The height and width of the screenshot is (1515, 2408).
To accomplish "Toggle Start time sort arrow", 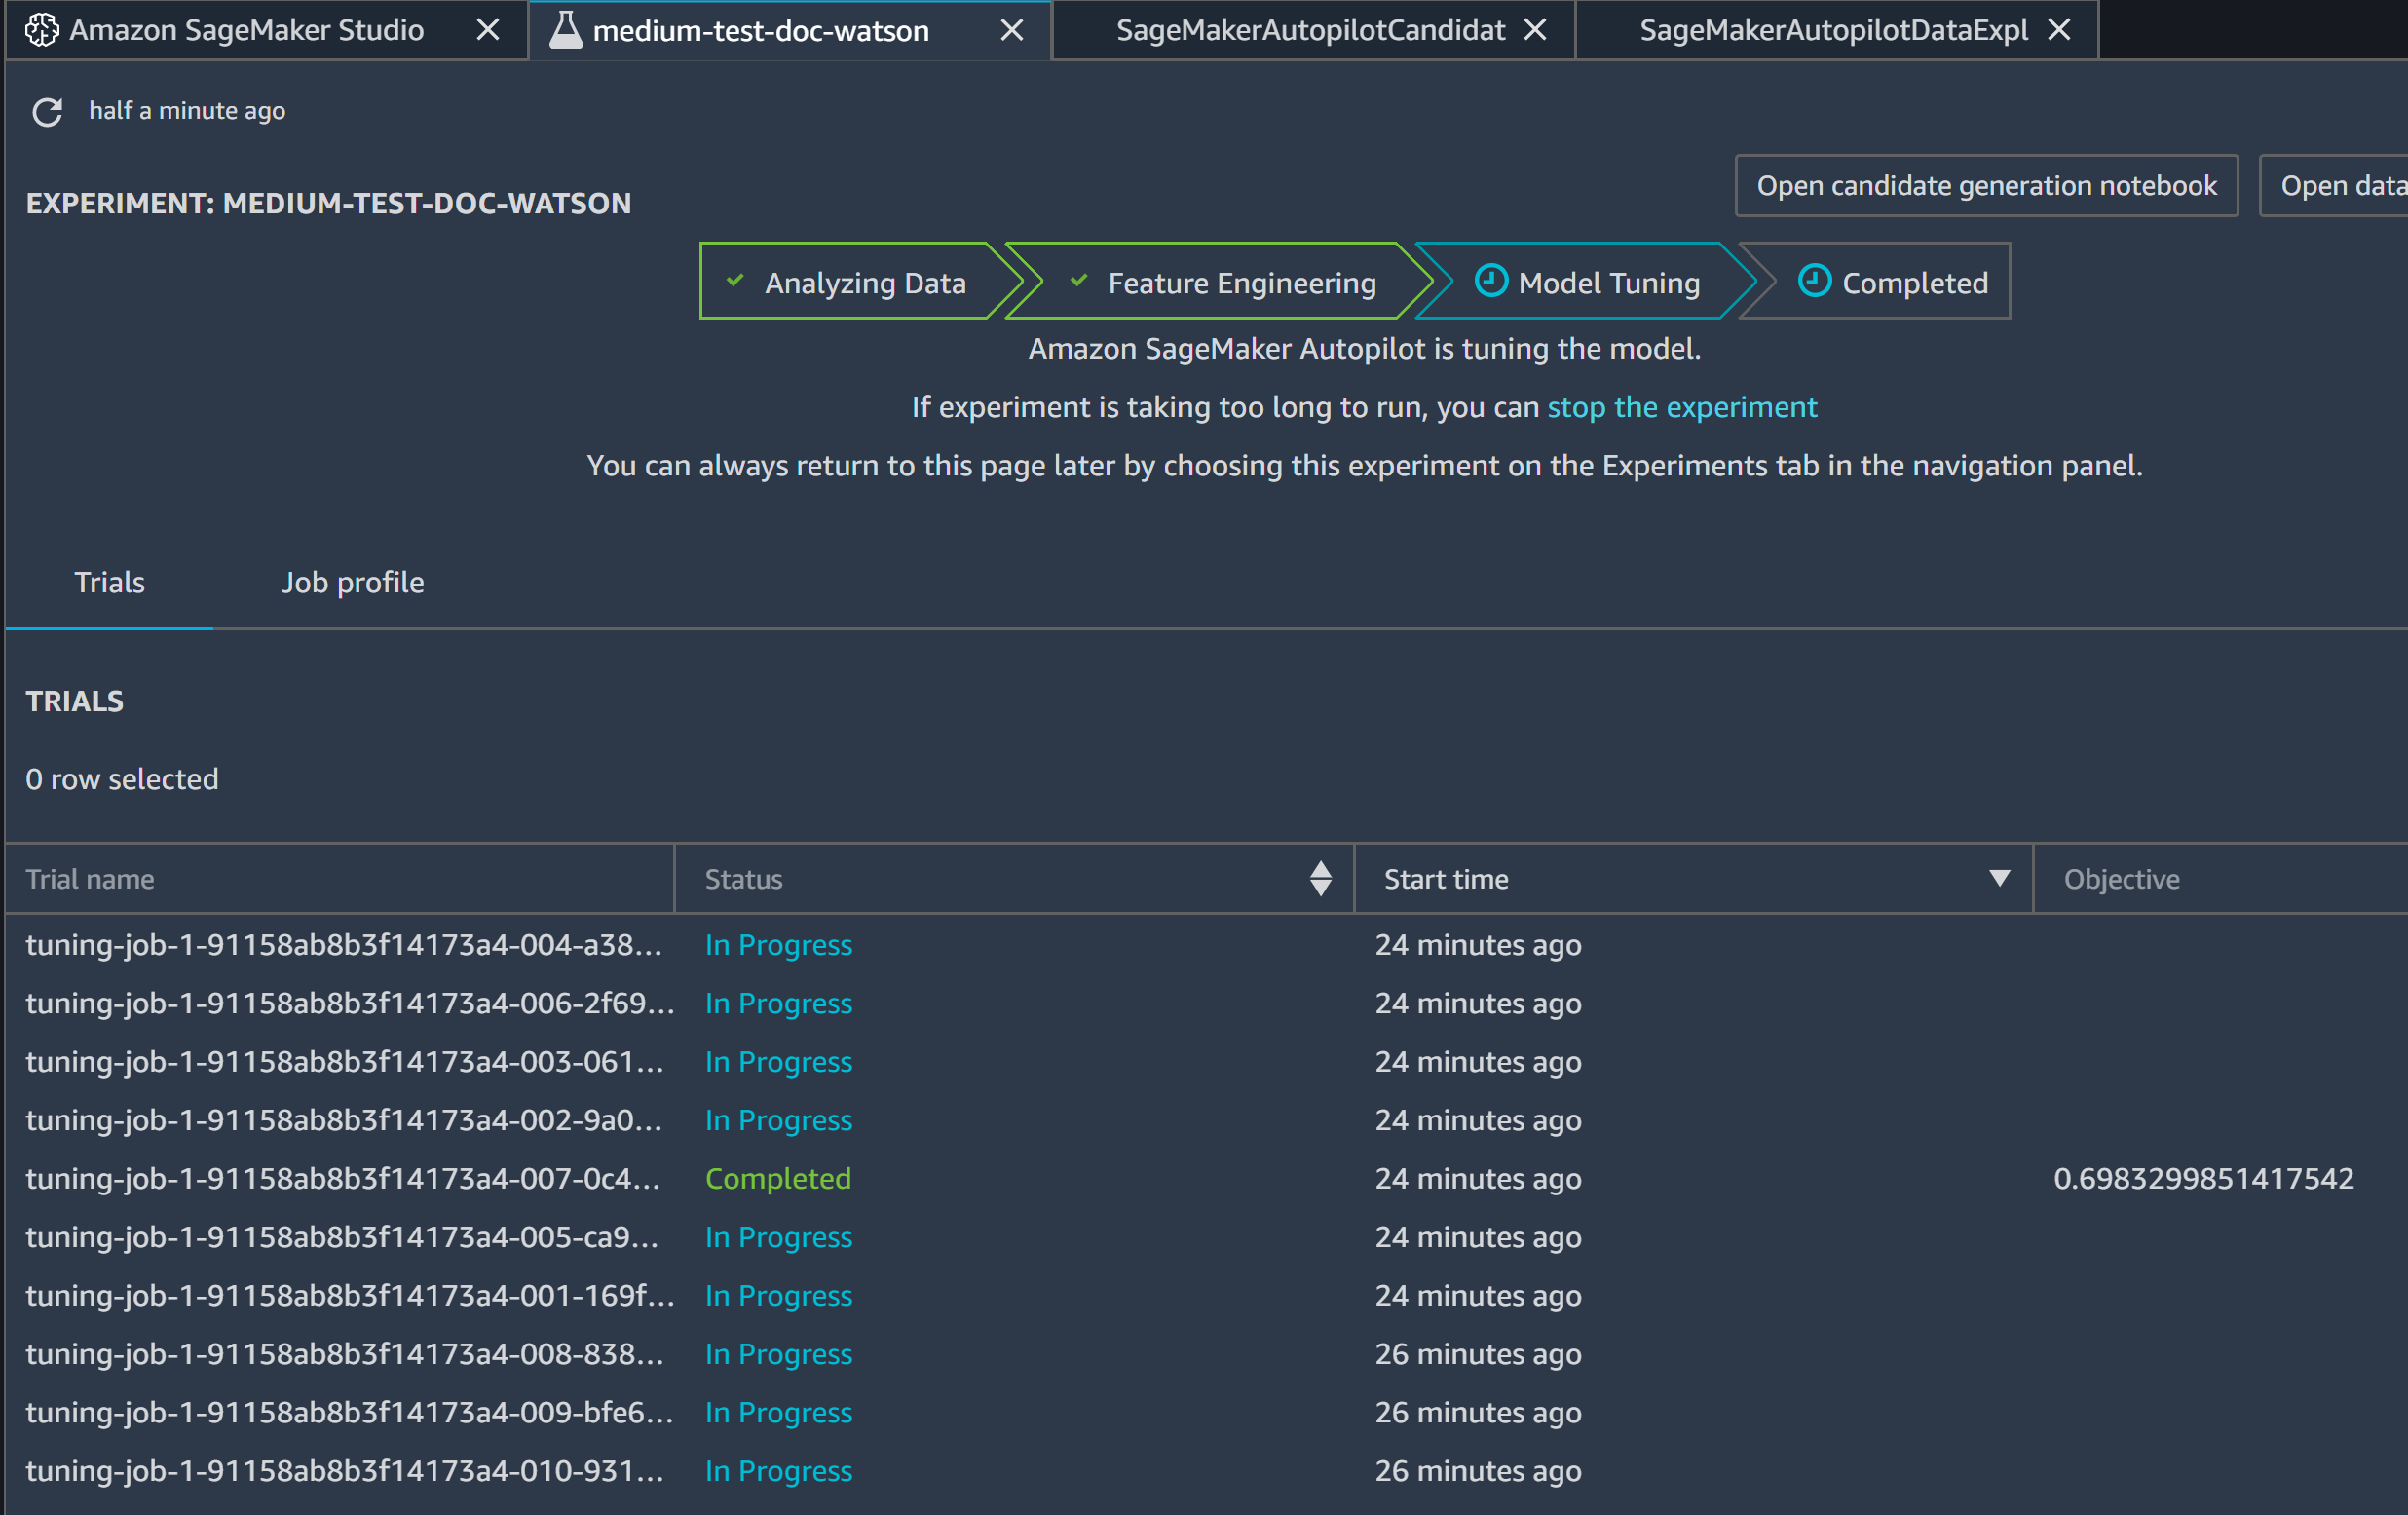I will [x=1999, y=878].
